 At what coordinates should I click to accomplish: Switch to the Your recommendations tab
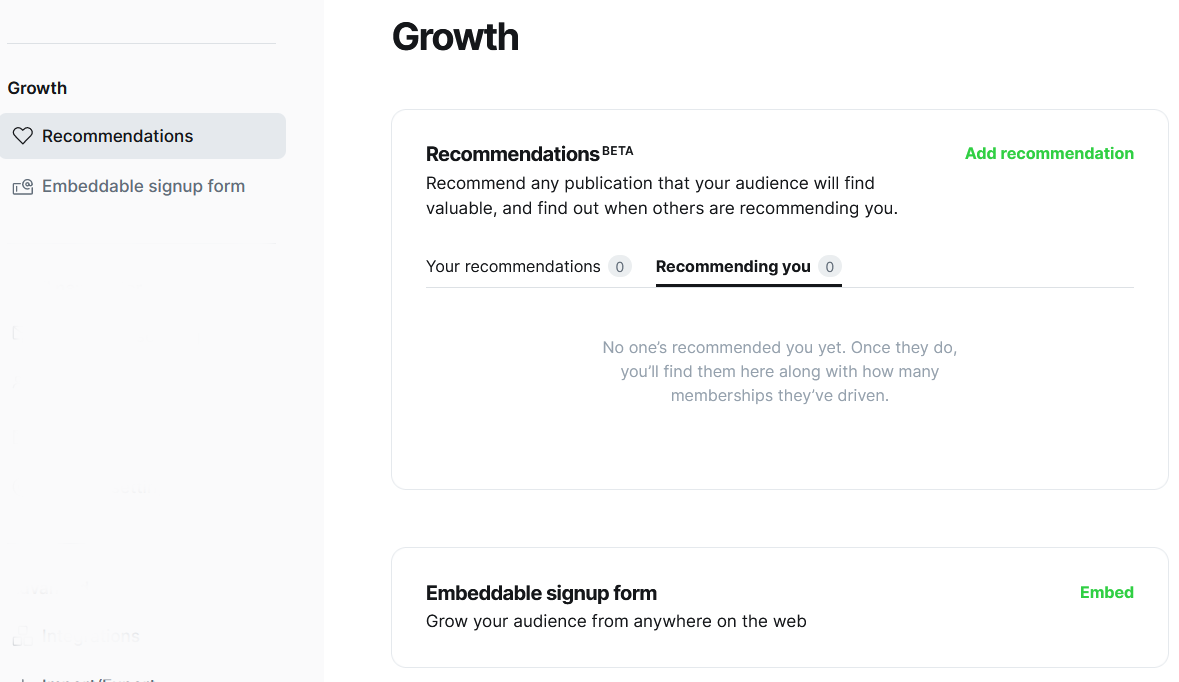click(513, 266)
